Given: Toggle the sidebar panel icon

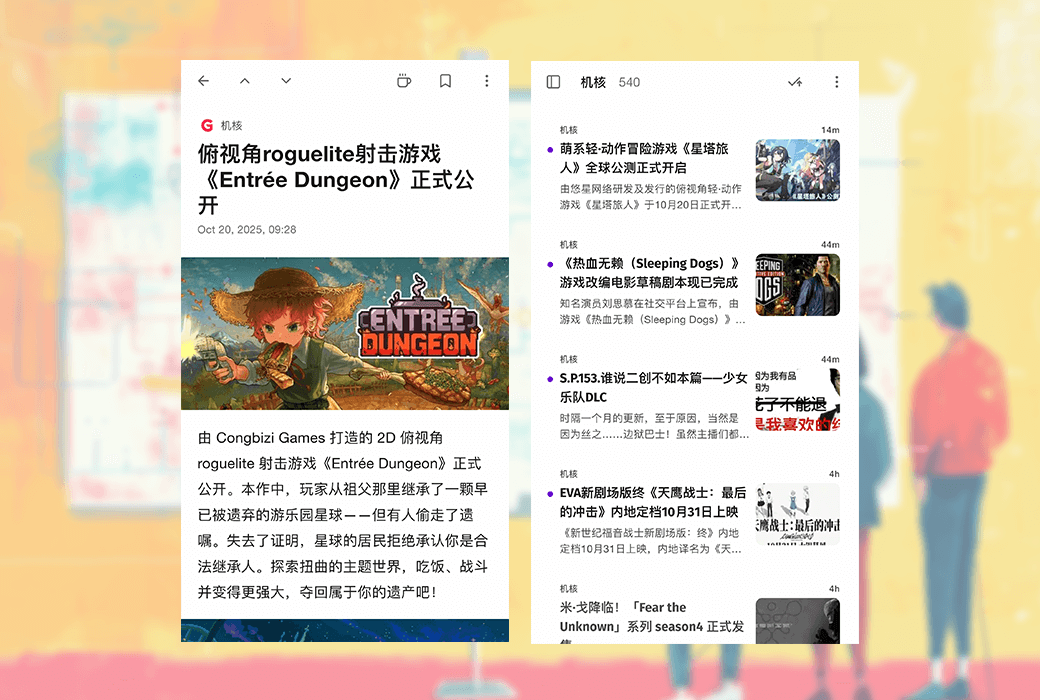Looking at the screenshot, I should pos(553,82).
